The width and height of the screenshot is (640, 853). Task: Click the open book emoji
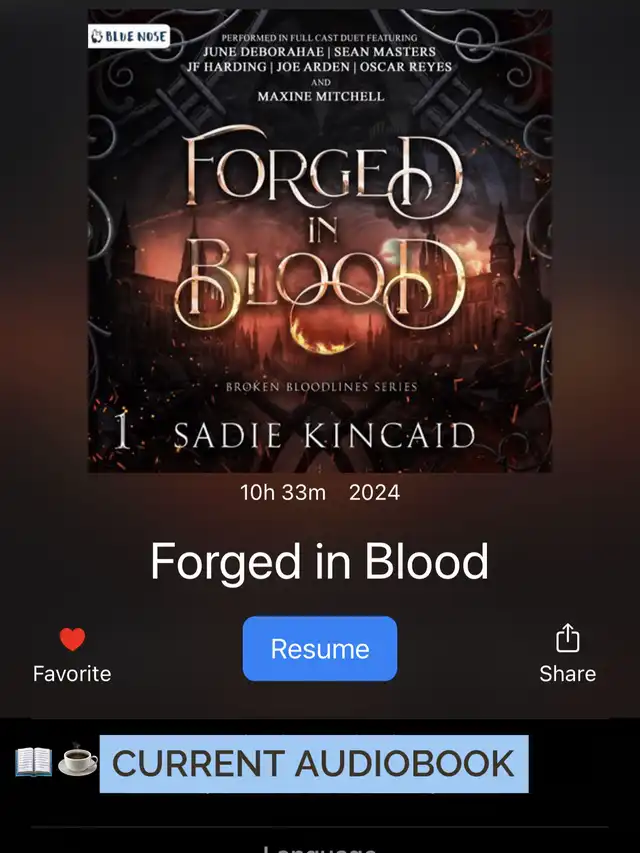coord(34,762)
